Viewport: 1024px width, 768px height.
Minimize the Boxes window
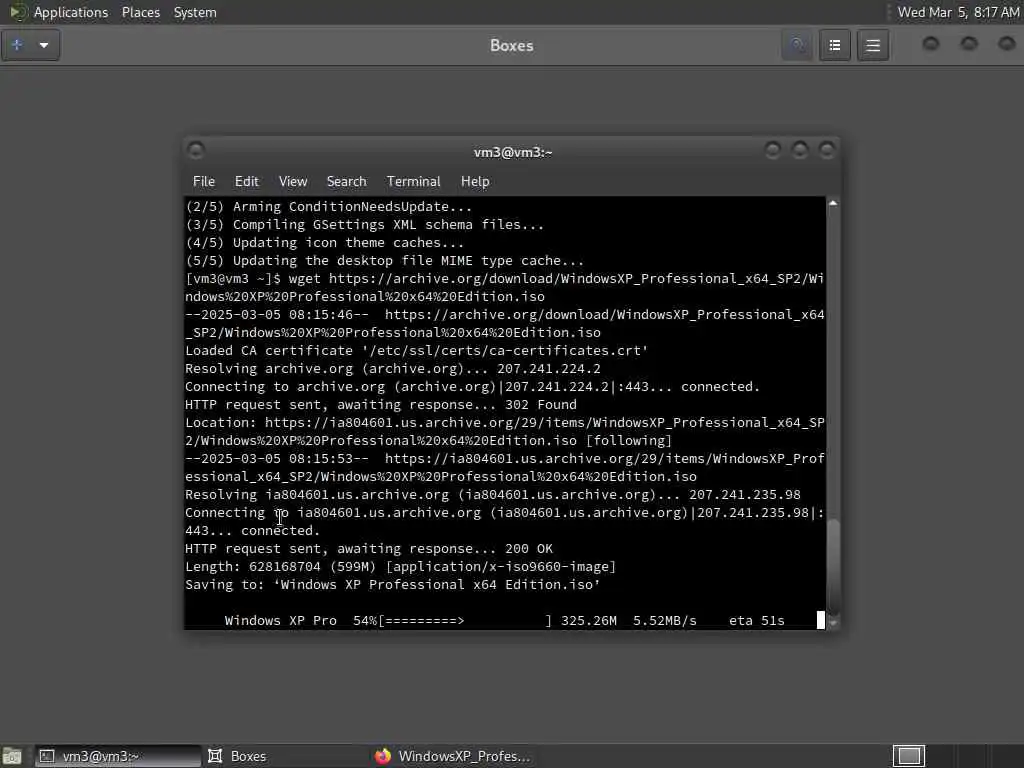click(931, 44)
